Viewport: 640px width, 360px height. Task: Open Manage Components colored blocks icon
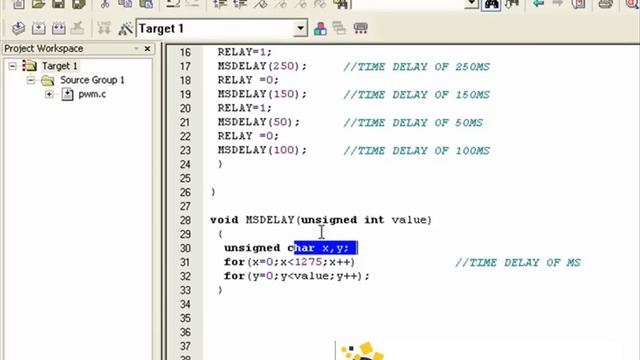click(x=320, y=28)
